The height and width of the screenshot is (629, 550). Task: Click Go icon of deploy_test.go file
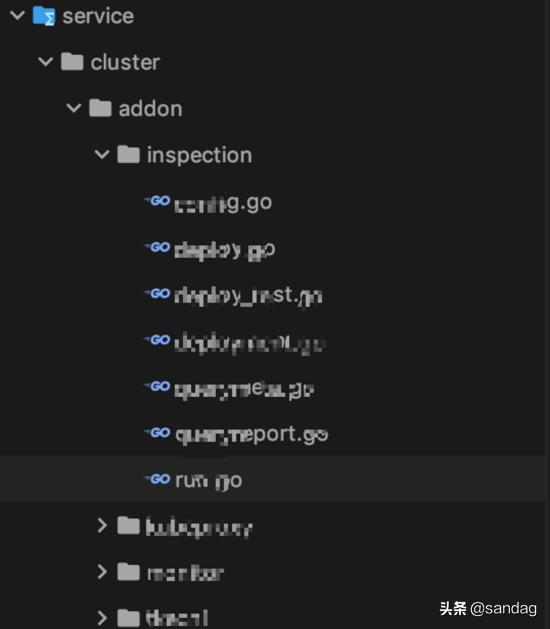tap(158, 293)
